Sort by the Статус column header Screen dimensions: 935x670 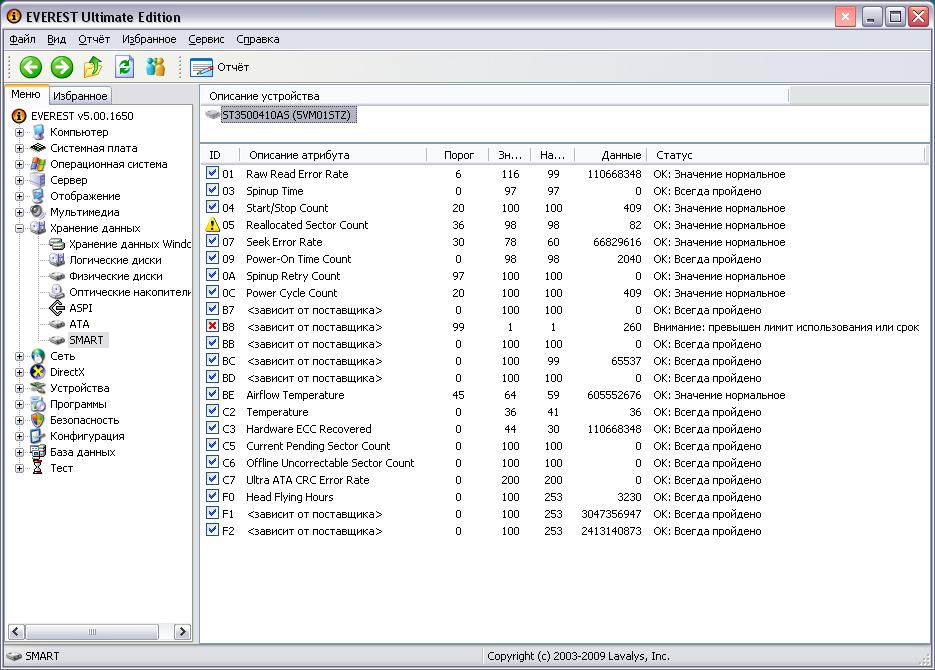pyautogui.click(x=674, y=155)
